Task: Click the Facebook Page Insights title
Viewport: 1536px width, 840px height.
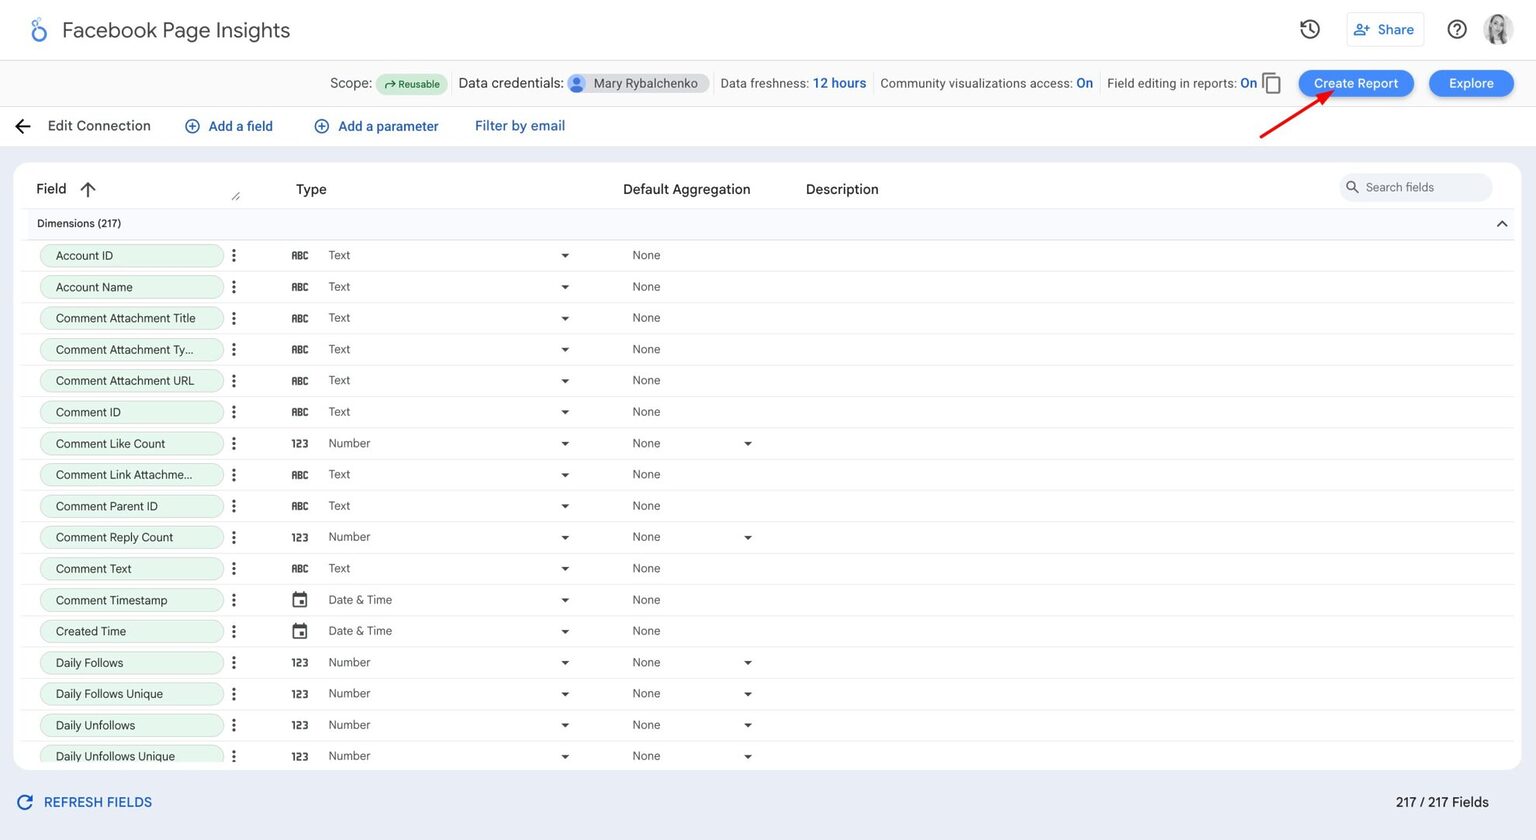Action: tap(176, 30)
